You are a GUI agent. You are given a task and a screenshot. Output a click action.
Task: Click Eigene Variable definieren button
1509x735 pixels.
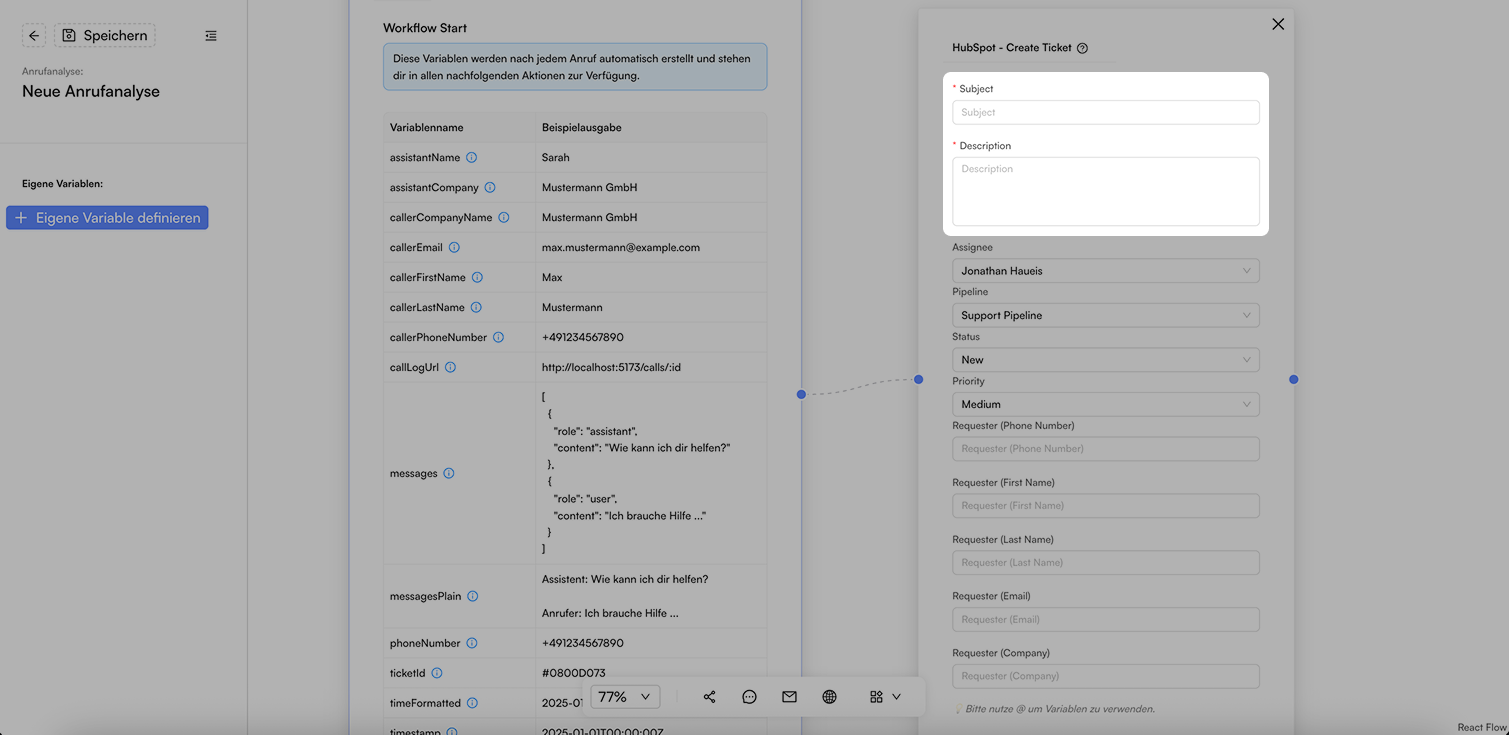[107, 218]
